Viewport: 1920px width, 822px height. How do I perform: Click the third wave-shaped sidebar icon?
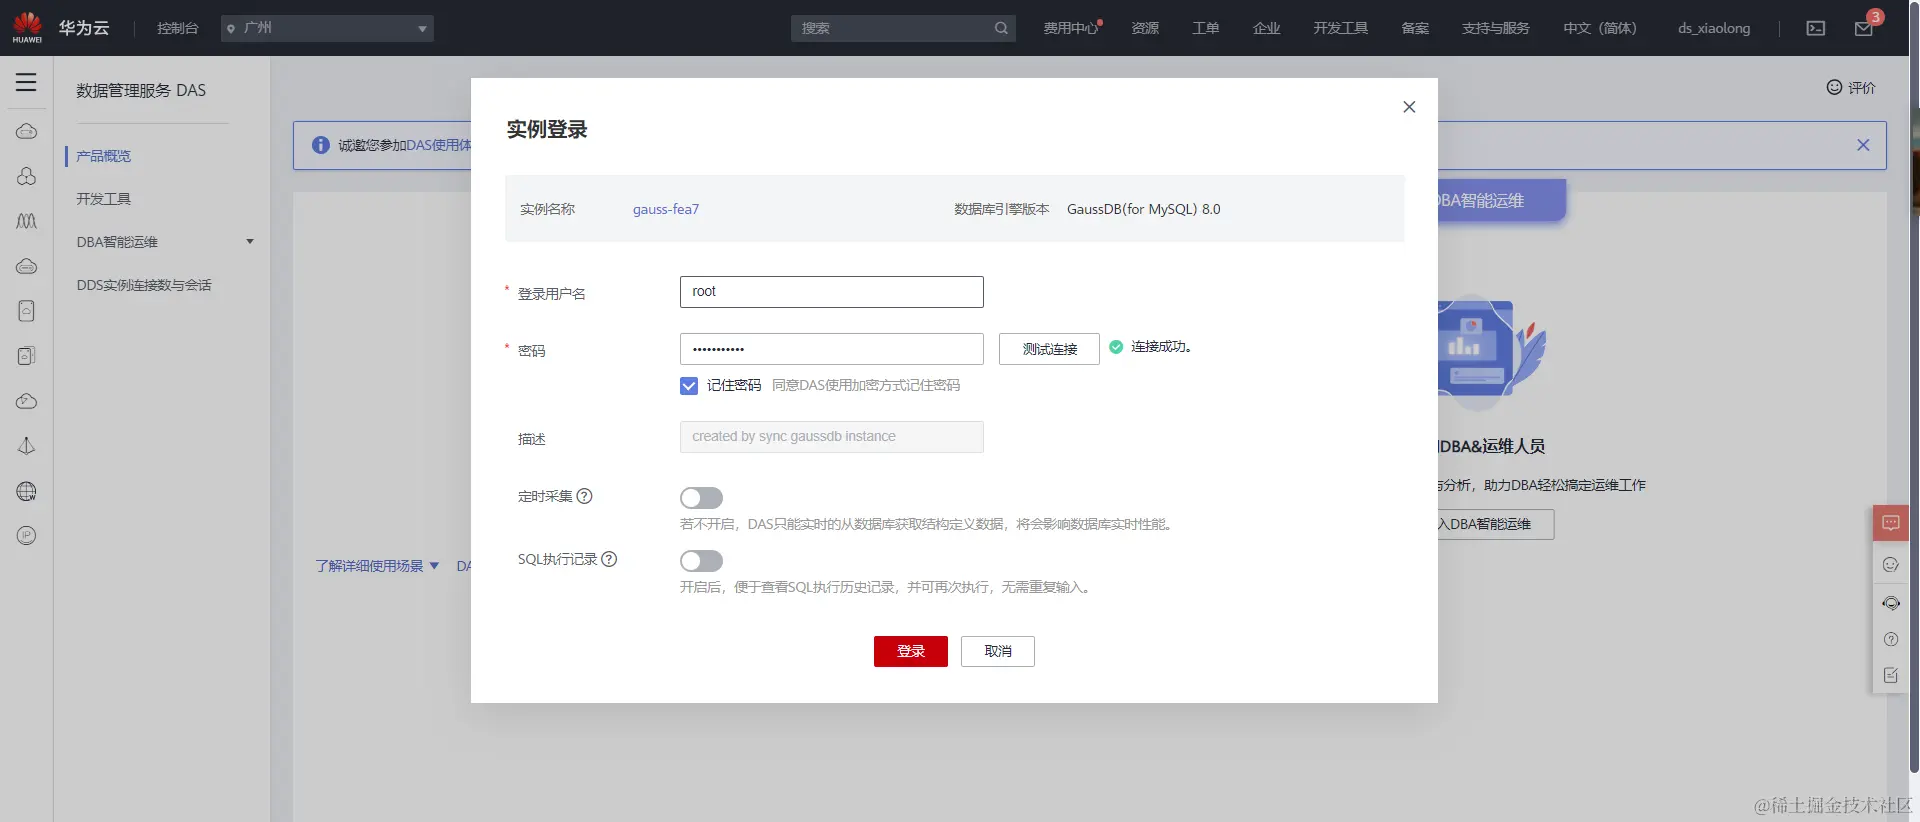[27, 221]
